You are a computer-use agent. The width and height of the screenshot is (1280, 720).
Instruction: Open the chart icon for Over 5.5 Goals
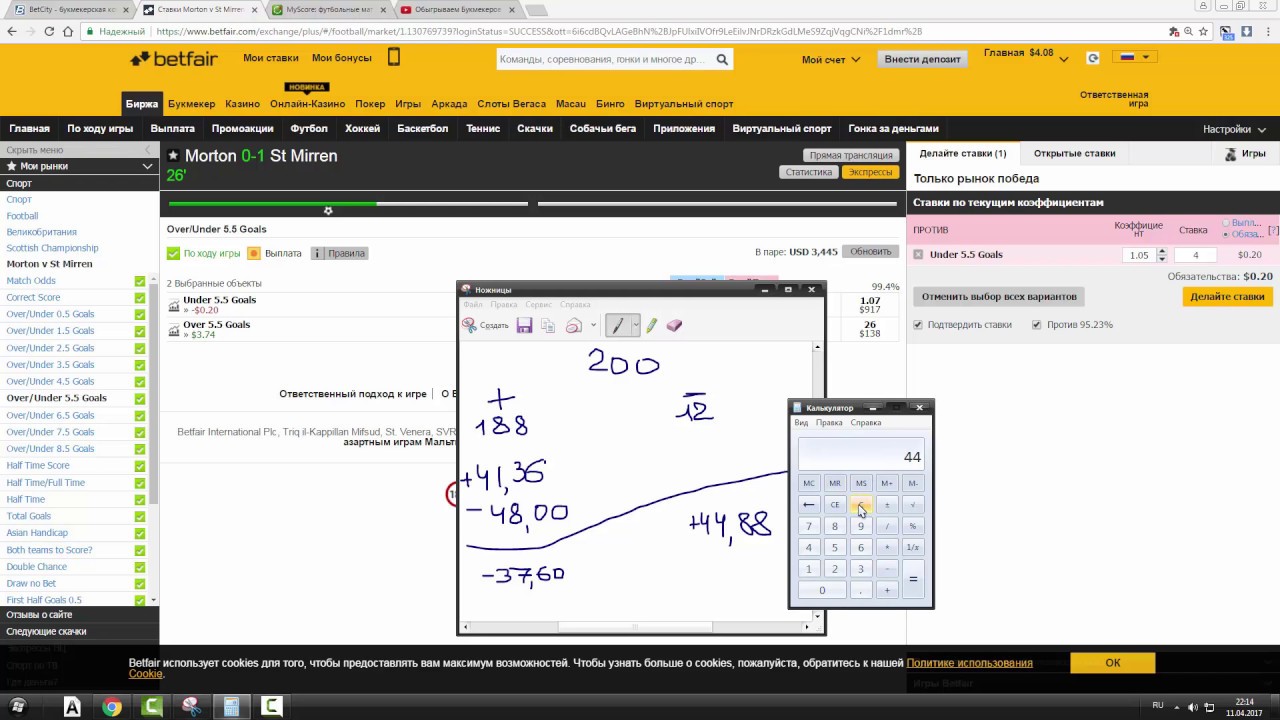pos(174,330)
